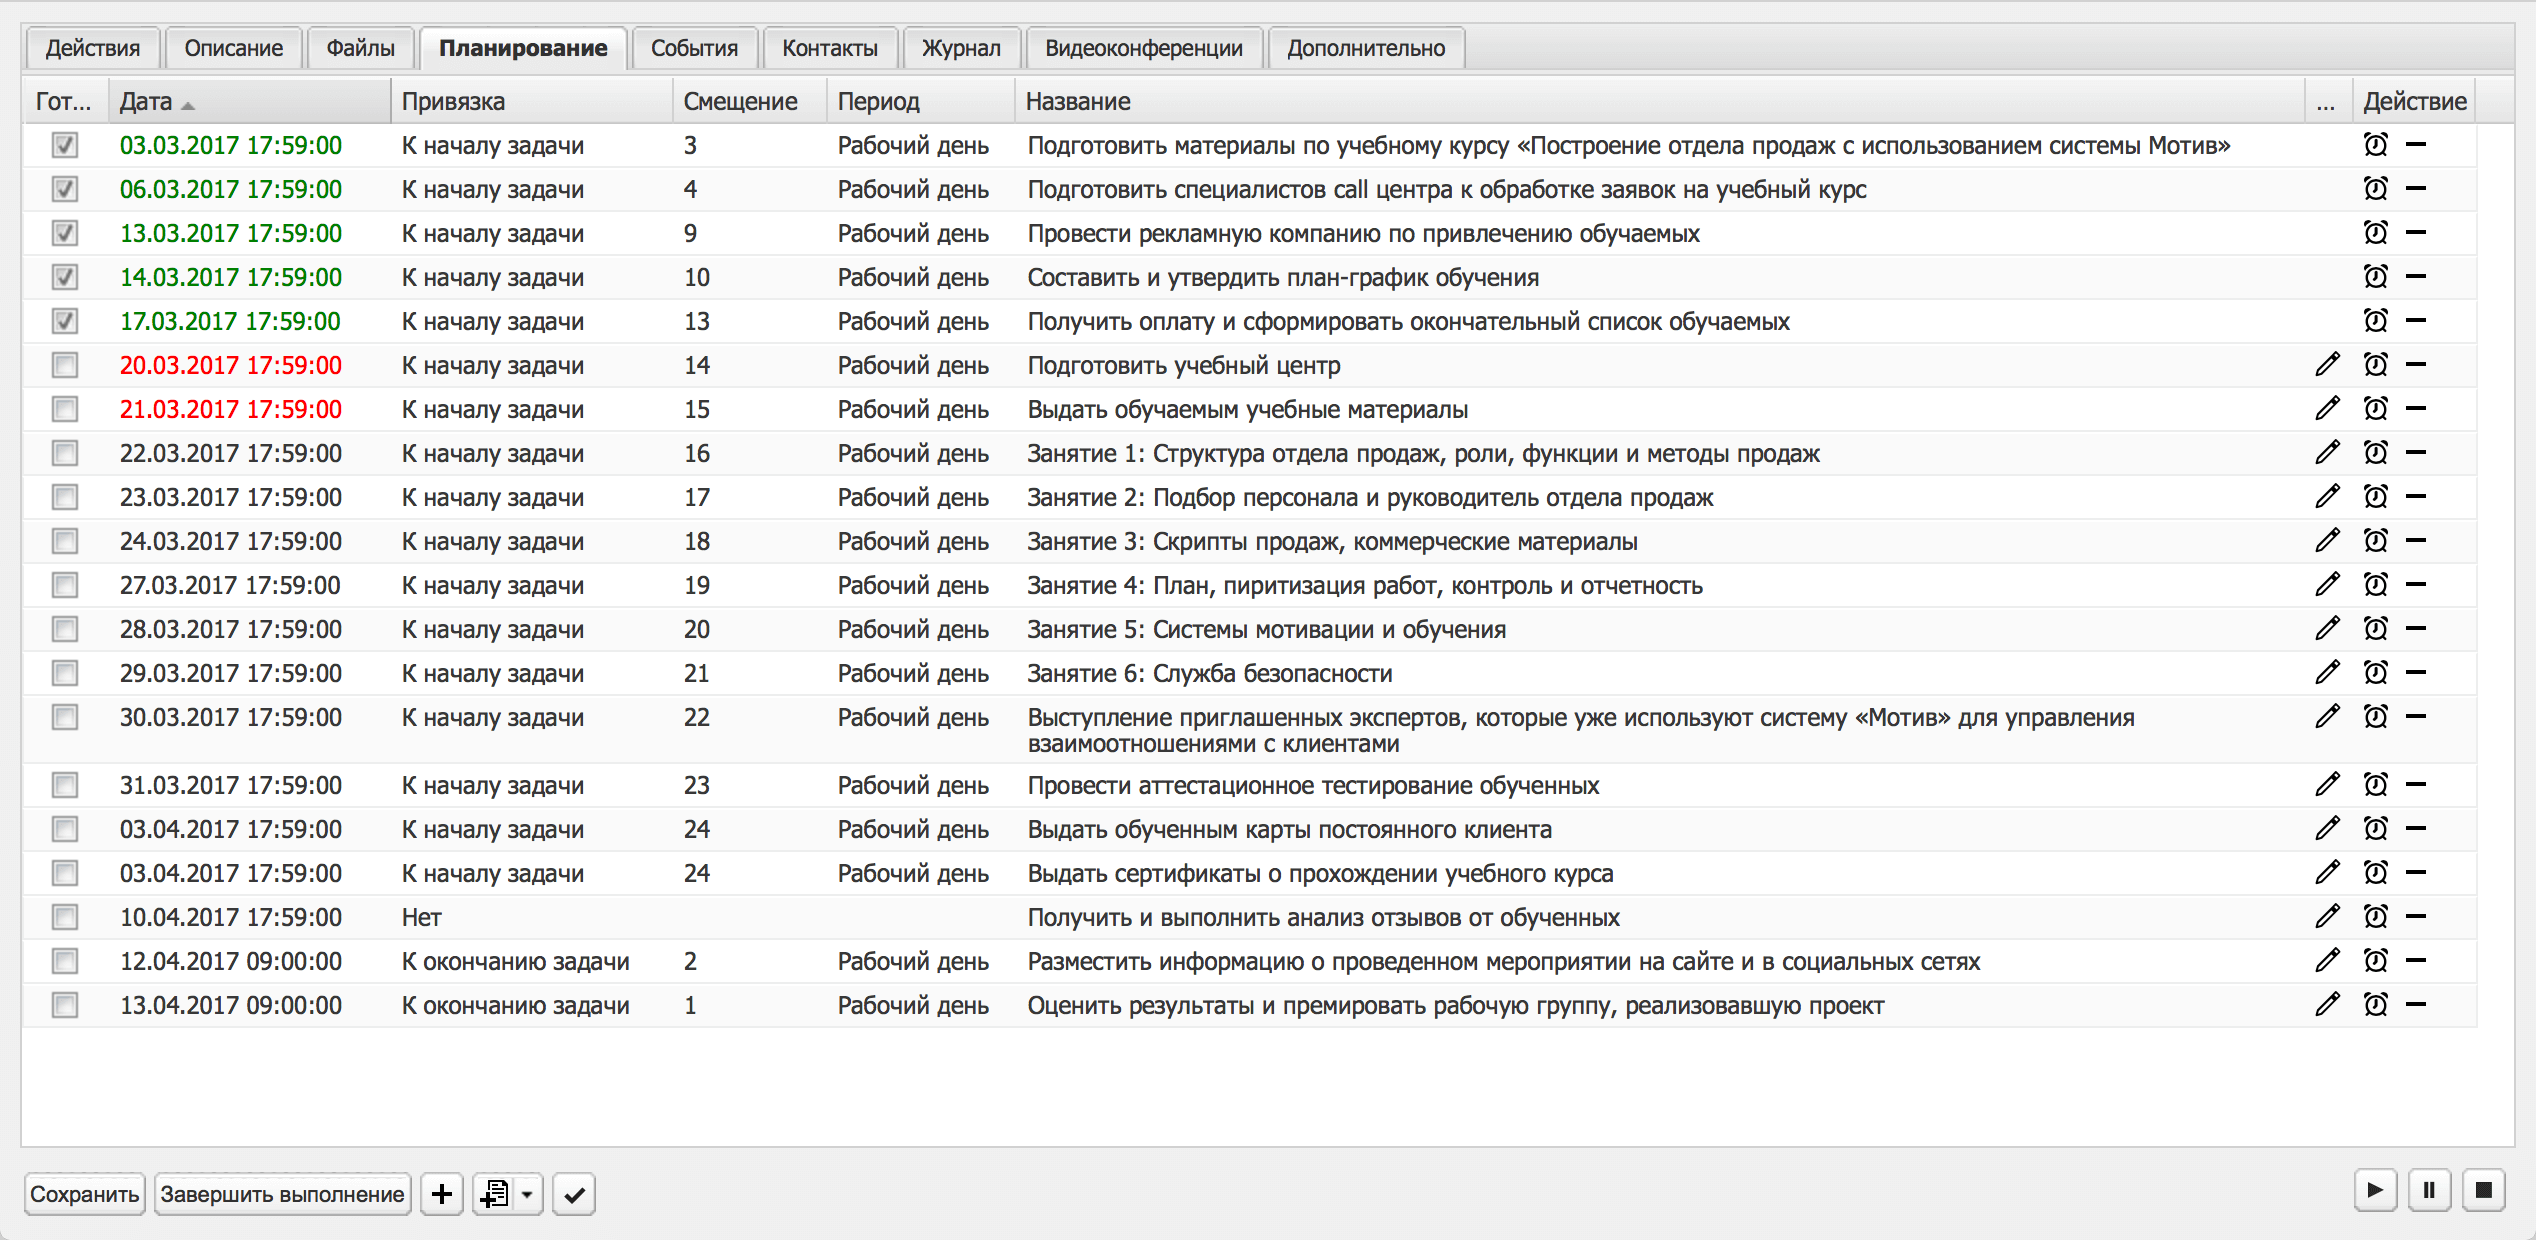Click the red date '21.03.2017 17:59:00'
2536x1240 pixels.
coord(231,409)
